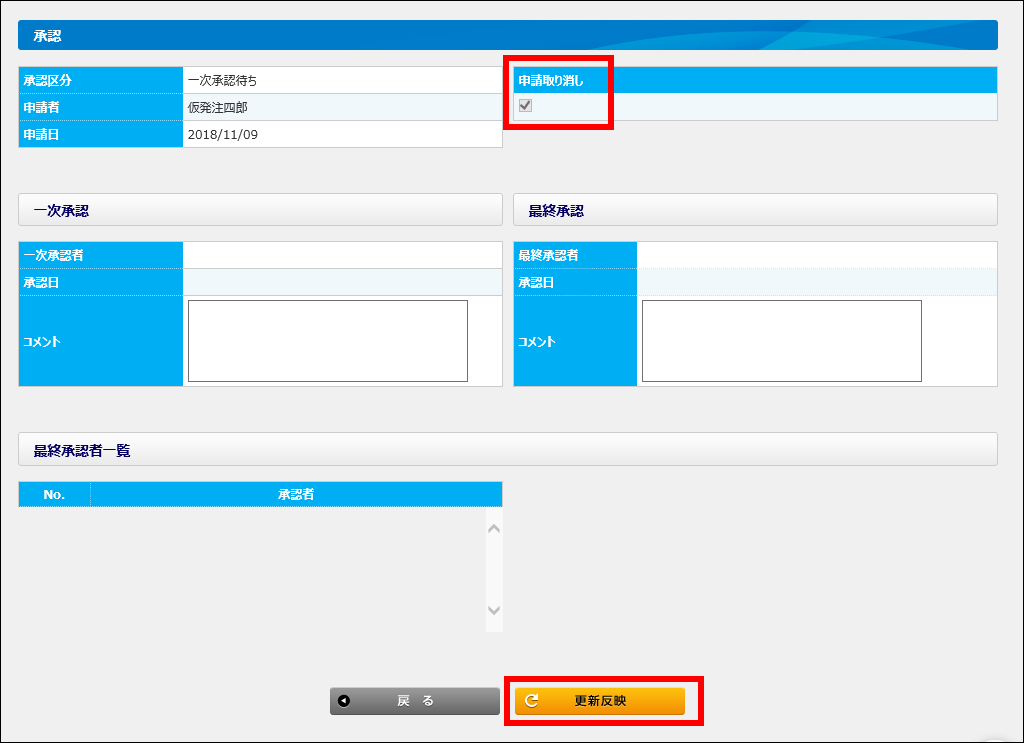
Task: Click the 最終承認 comment text box
Action: pyautogui.click(x=781, y=341)
